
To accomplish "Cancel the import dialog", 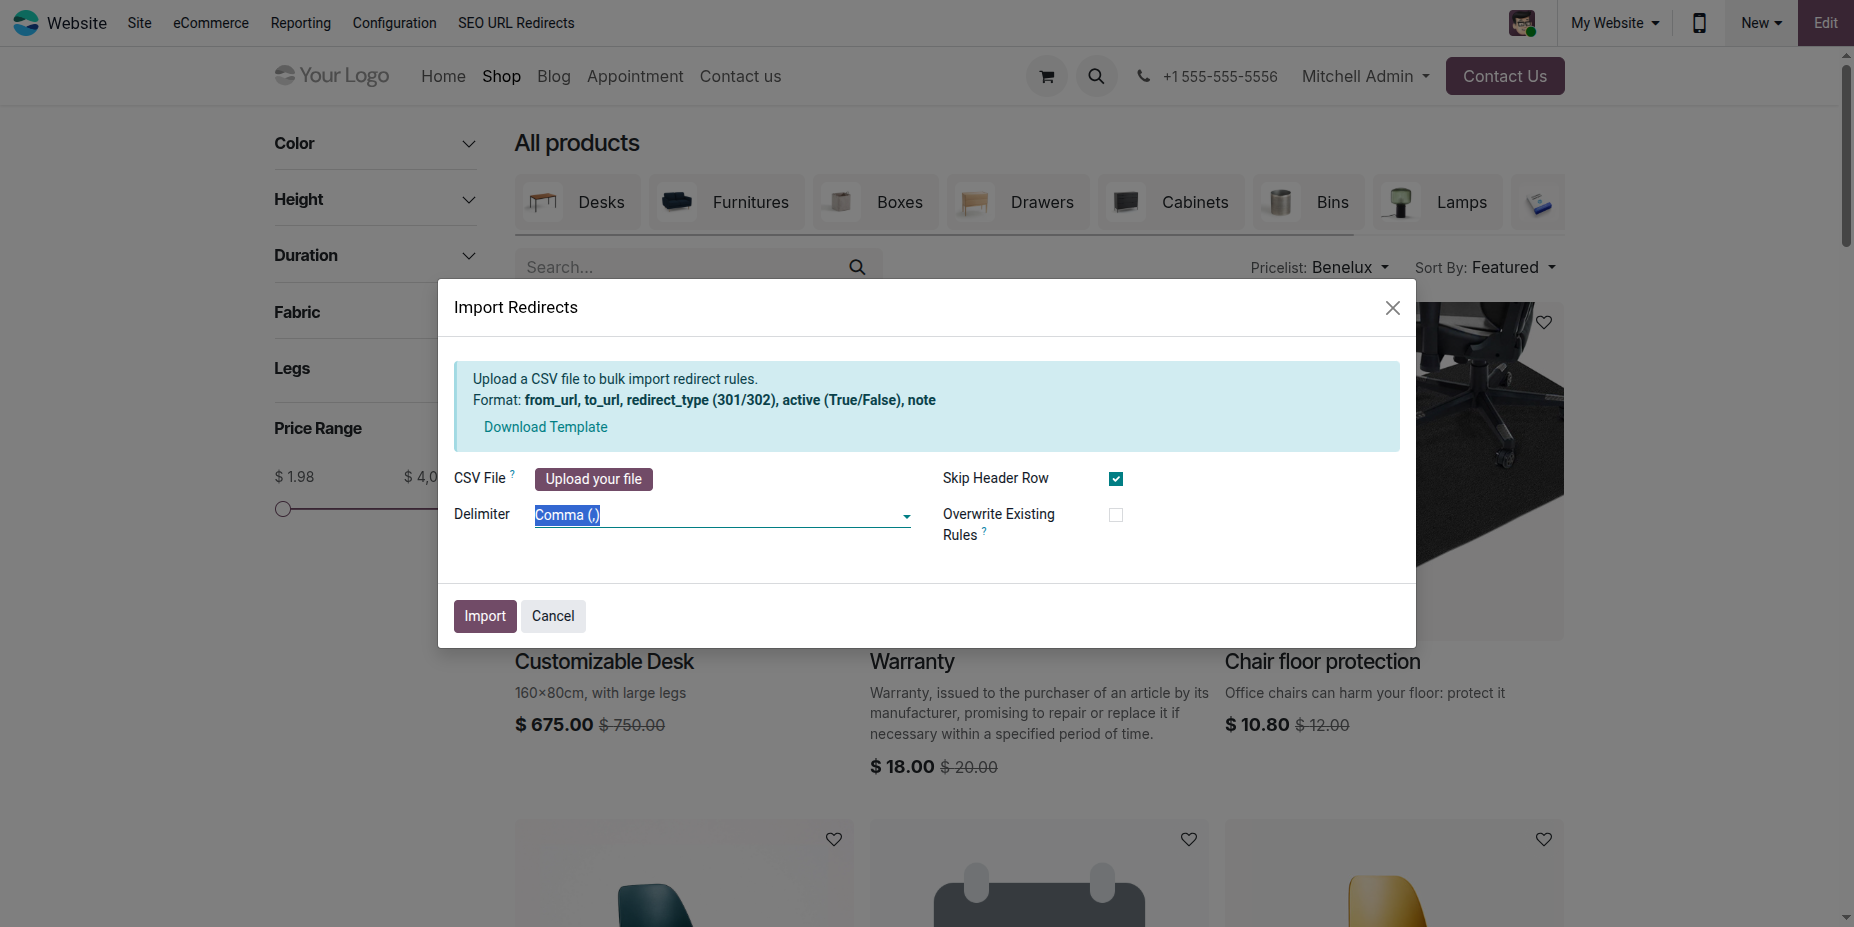I will pyautogui.click(x=553, y=616).
